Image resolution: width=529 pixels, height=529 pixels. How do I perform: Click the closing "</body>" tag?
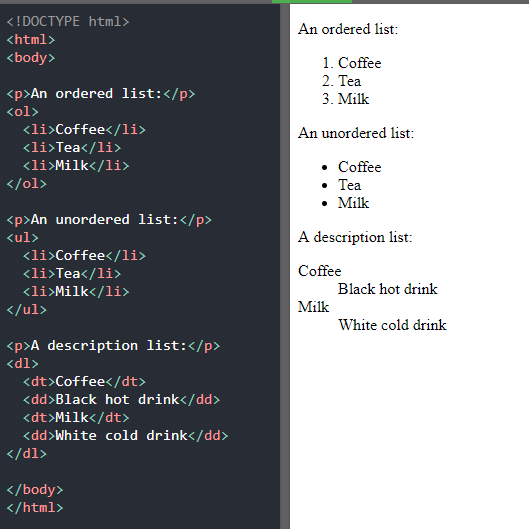[x=35, y=490]
